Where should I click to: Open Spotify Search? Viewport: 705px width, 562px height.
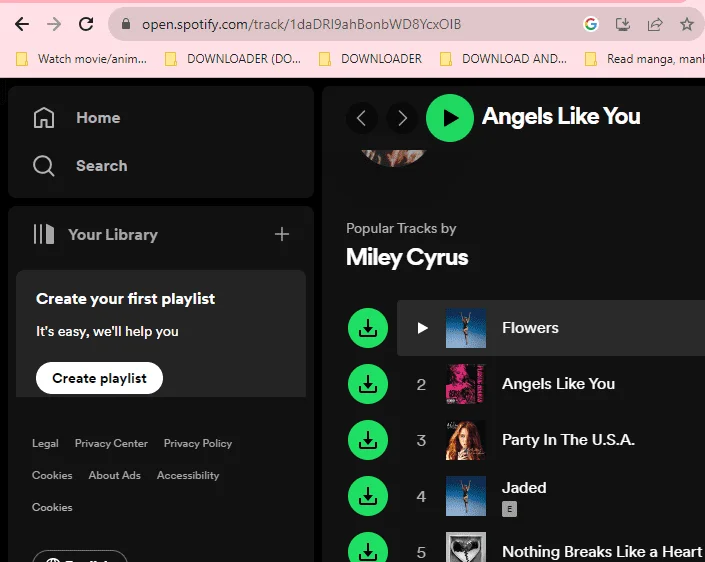click(102, 166)
